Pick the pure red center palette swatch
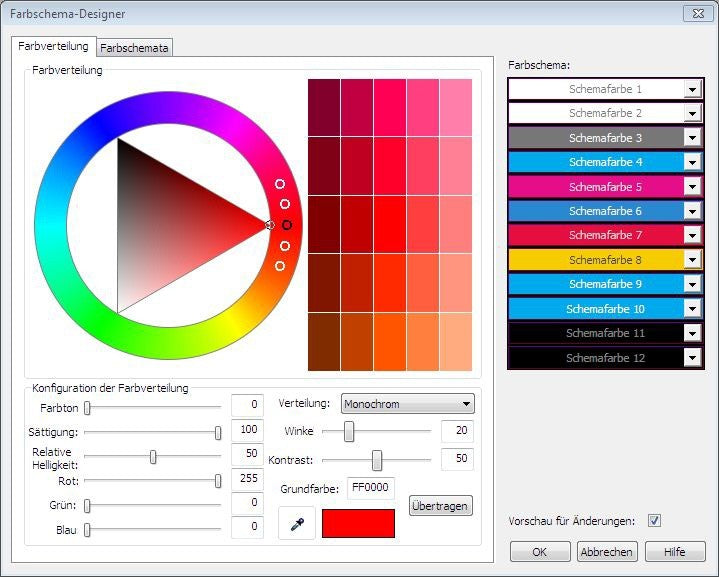The height and width of the screenshot is (577, 719). [x=390, y=224]
